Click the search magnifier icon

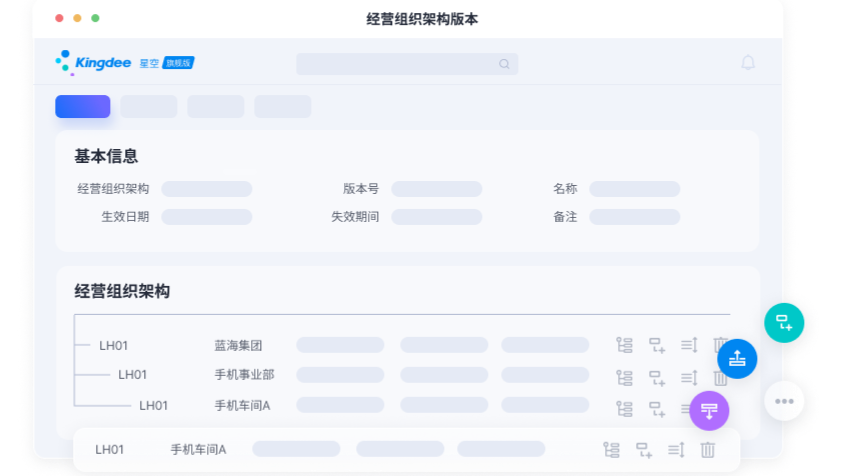pyautogui.click(x=504, y=64)
